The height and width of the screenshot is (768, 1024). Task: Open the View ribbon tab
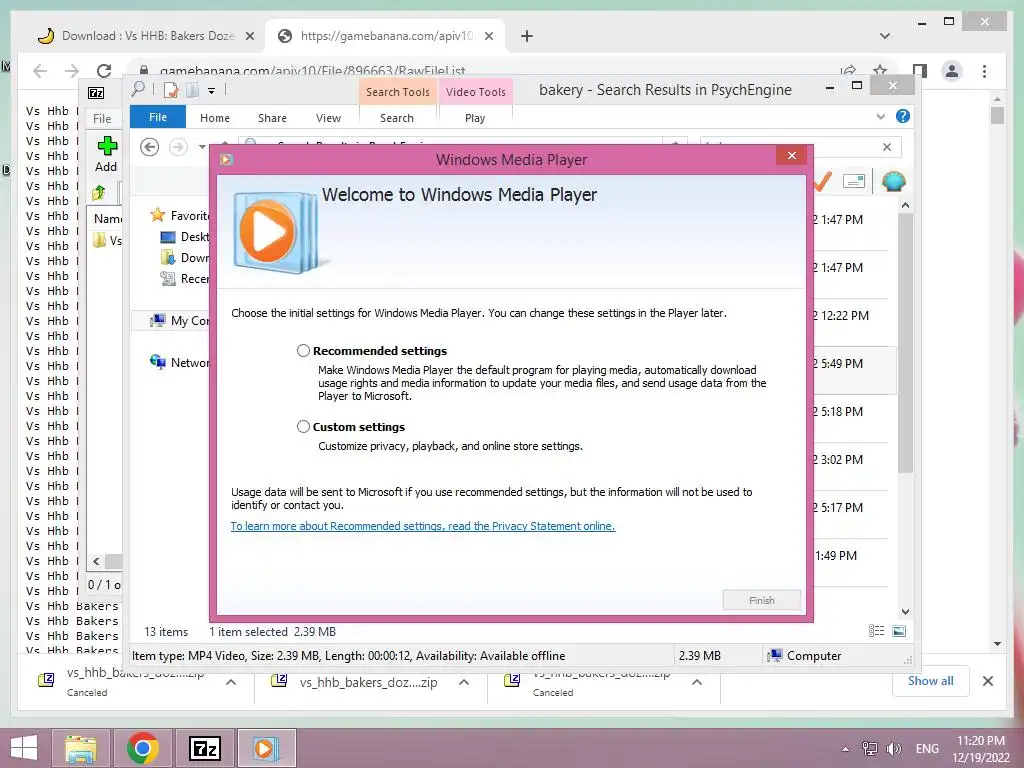click(x=328, y=118)
